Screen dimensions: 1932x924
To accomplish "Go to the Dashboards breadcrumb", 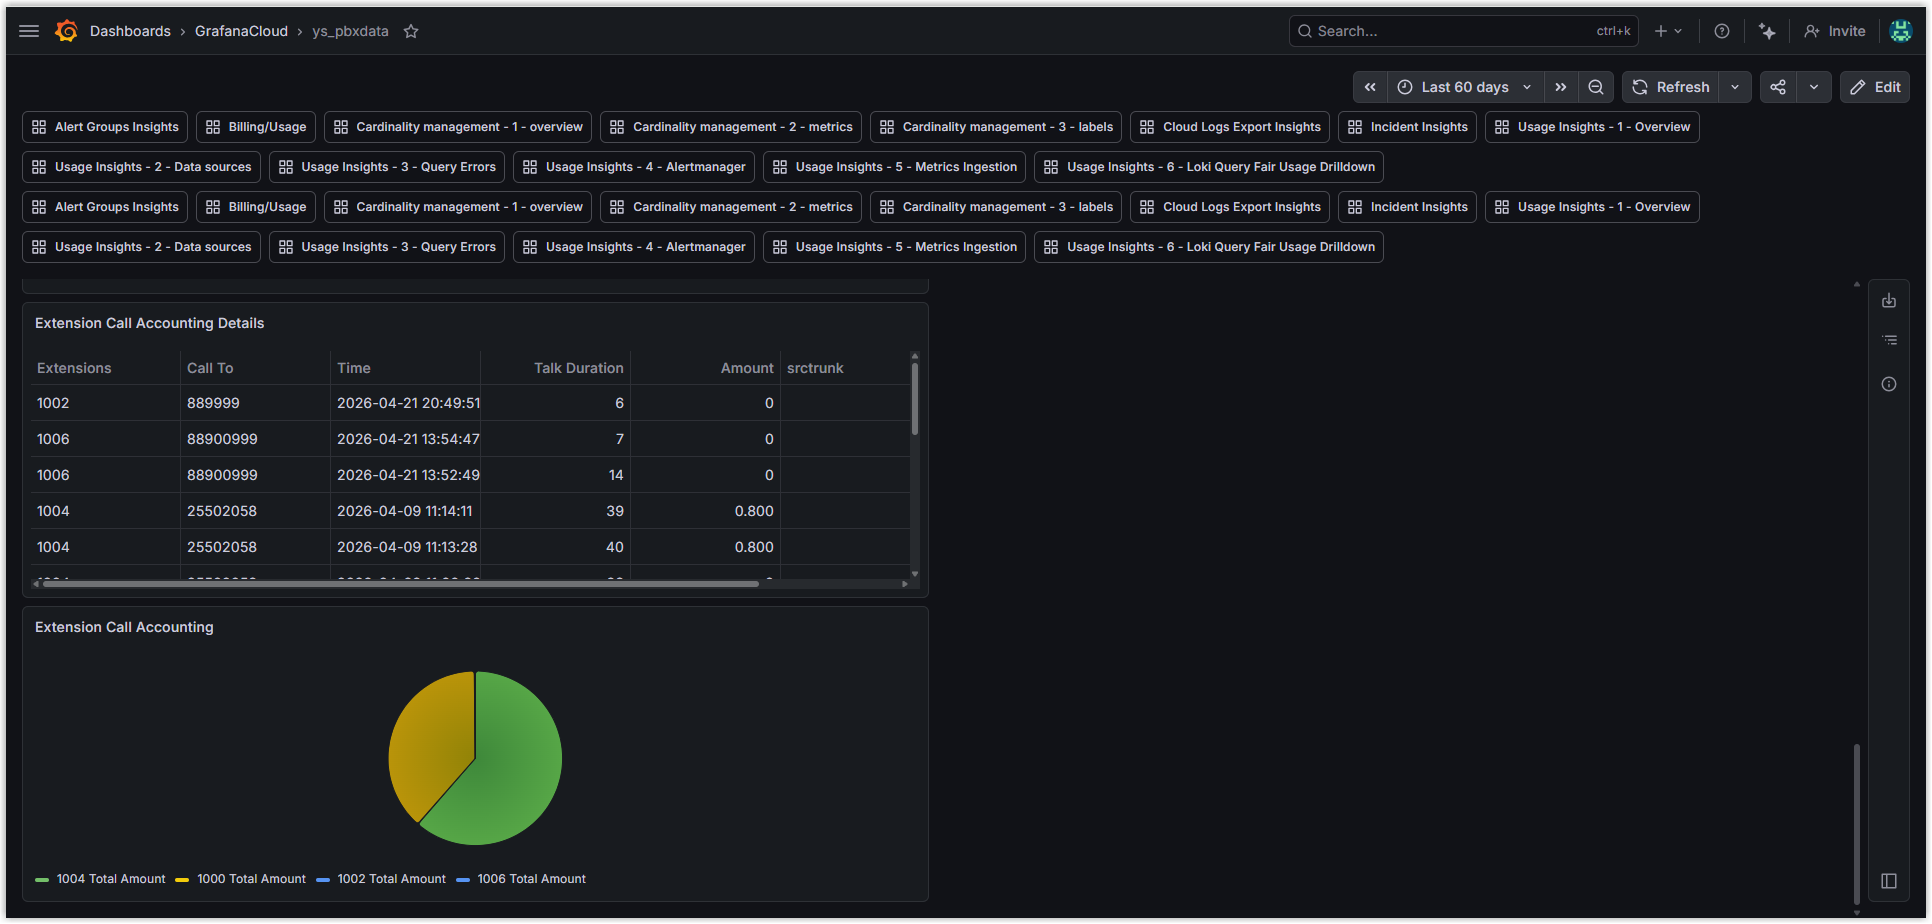I will [x=130, y=31].
